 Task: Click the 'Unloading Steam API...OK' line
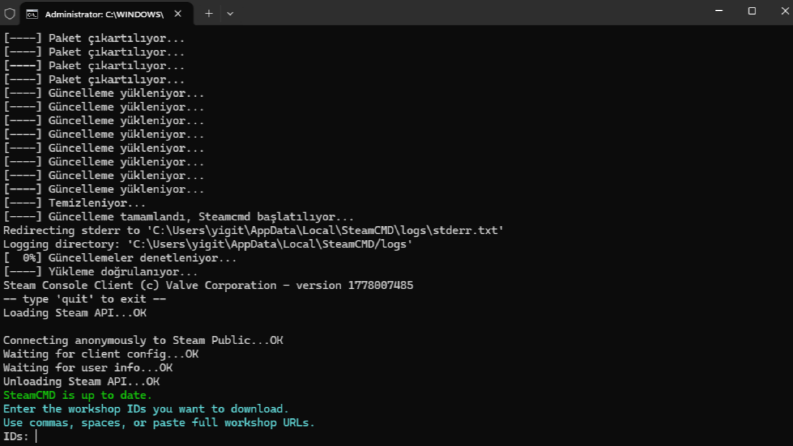click(x=81, y=381)
